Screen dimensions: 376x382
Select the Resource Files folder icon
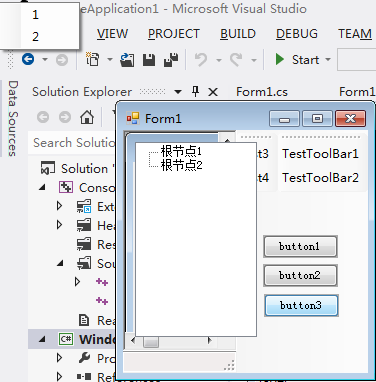point(84,244)
